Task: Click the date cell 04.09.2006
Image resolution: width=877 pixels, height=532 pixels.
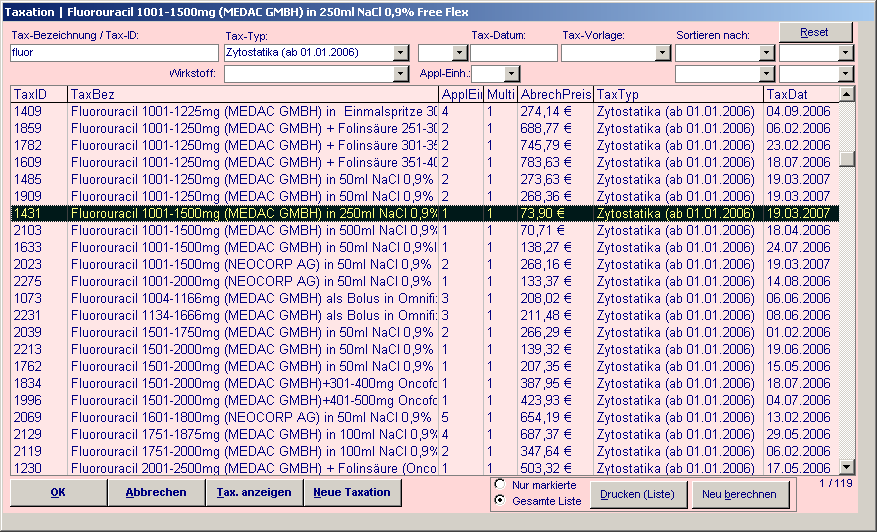Action: 801,111
